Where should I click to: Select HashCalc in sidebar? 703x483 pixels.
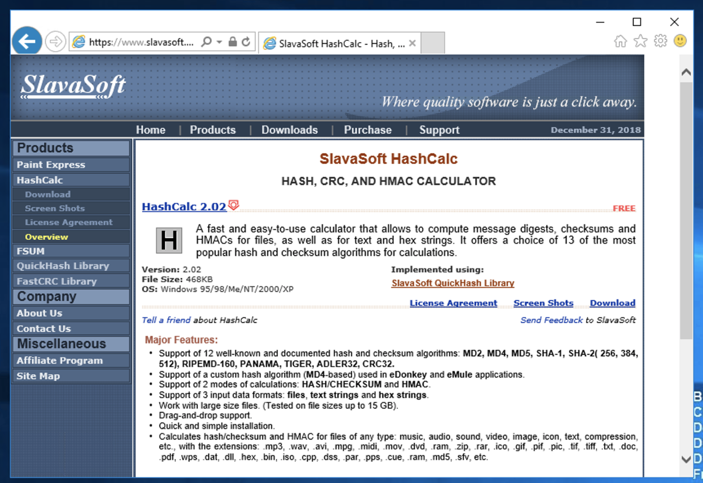pyautogui.click(x=71, y=180)
